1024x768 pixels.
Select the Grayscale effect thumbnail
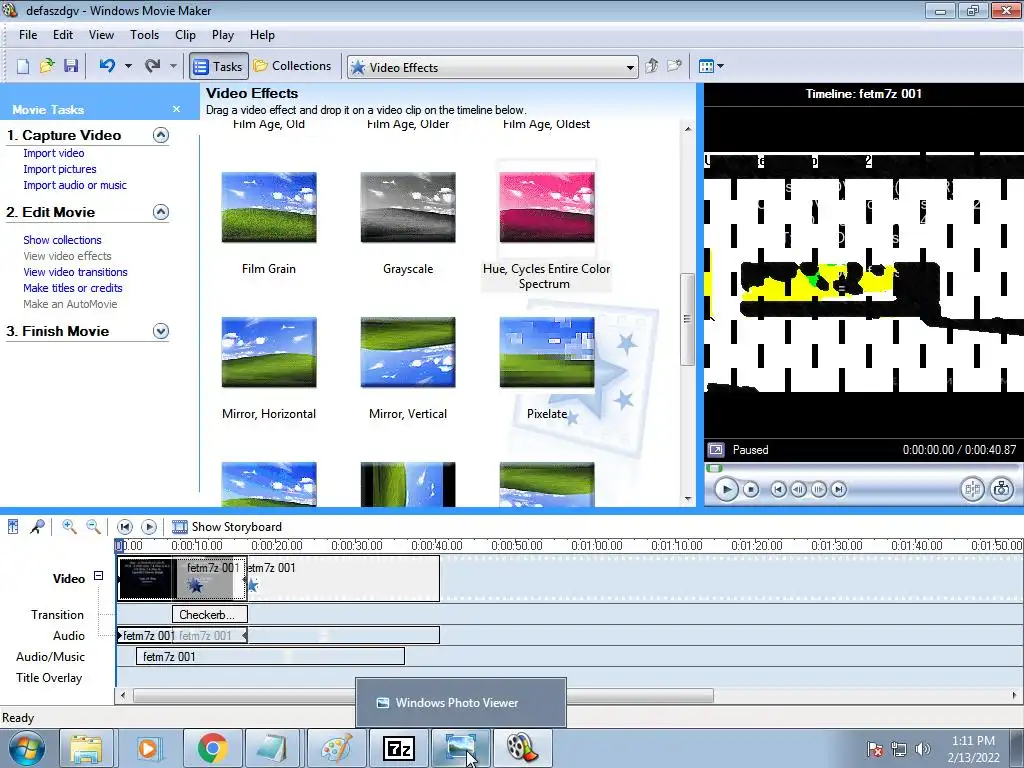tap(408, 208)
